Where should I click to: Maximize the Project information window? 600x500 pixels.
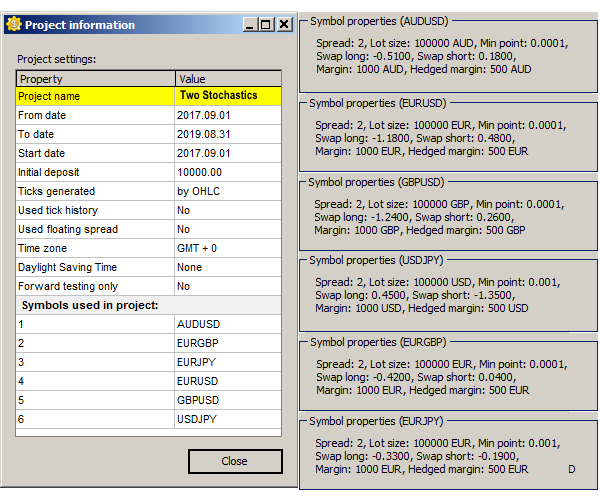click(x=265, y=24)
